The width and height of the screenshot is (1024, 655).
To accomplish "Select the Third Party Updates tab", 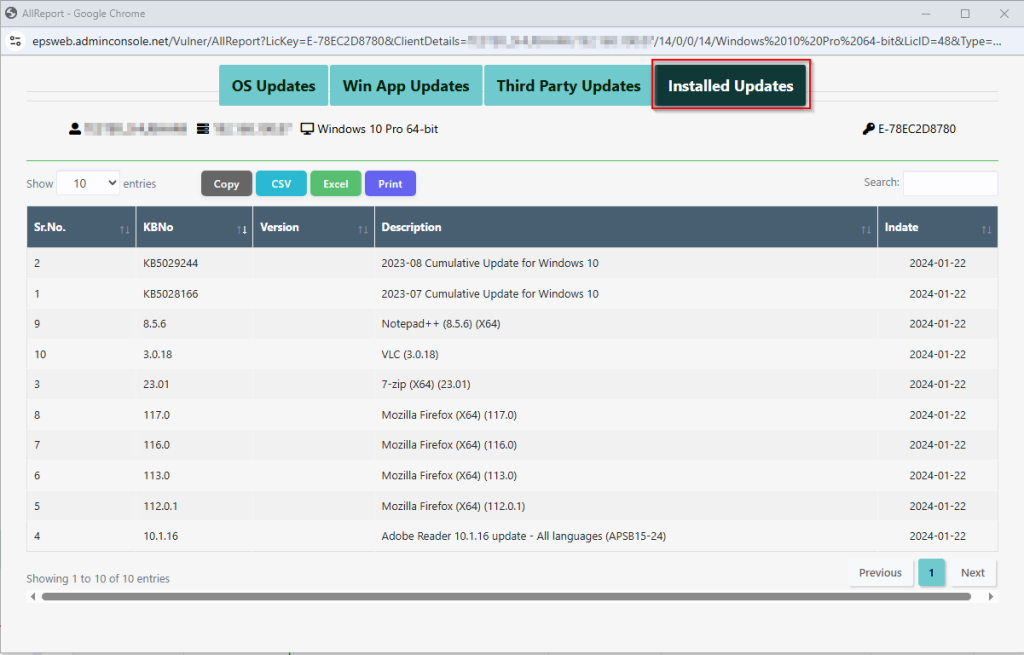I will point(568,86).
